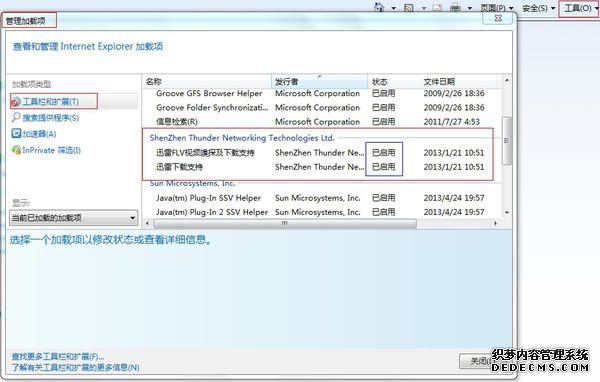Click the vertical scrollbar thumb in add-on list
600x382 pixels.
coord(507,140)
